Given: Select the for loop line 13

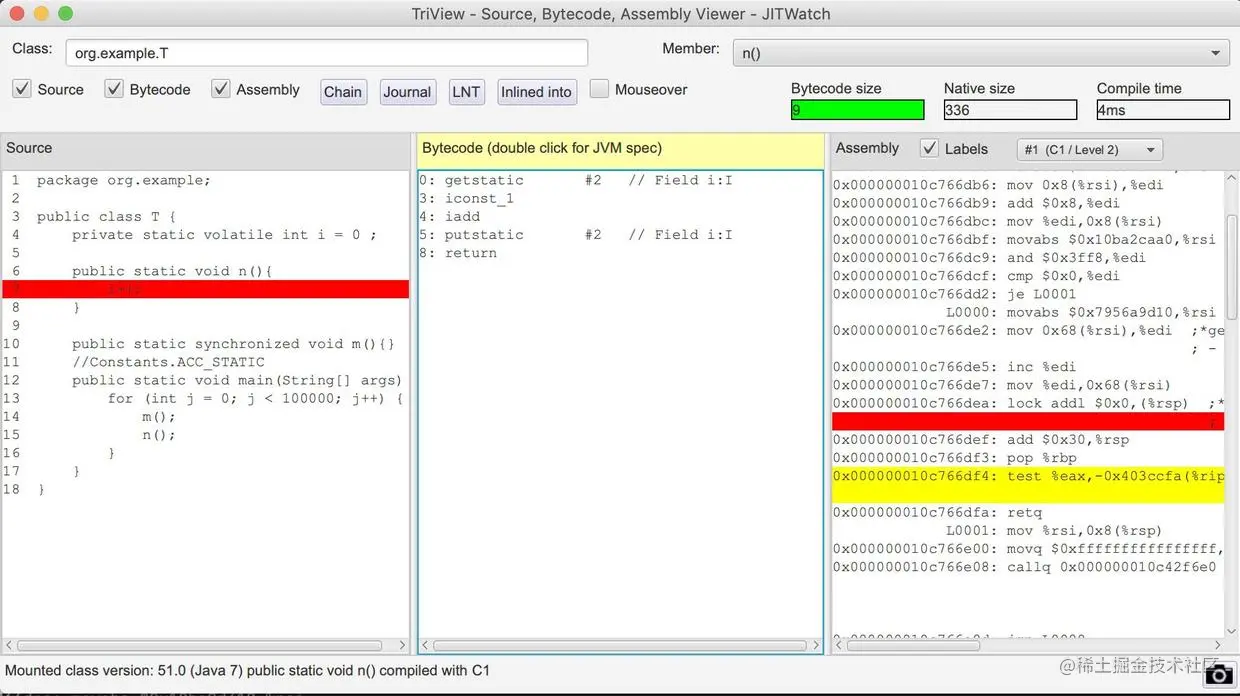Looking at the screenshot, I should tap(255, 398).
